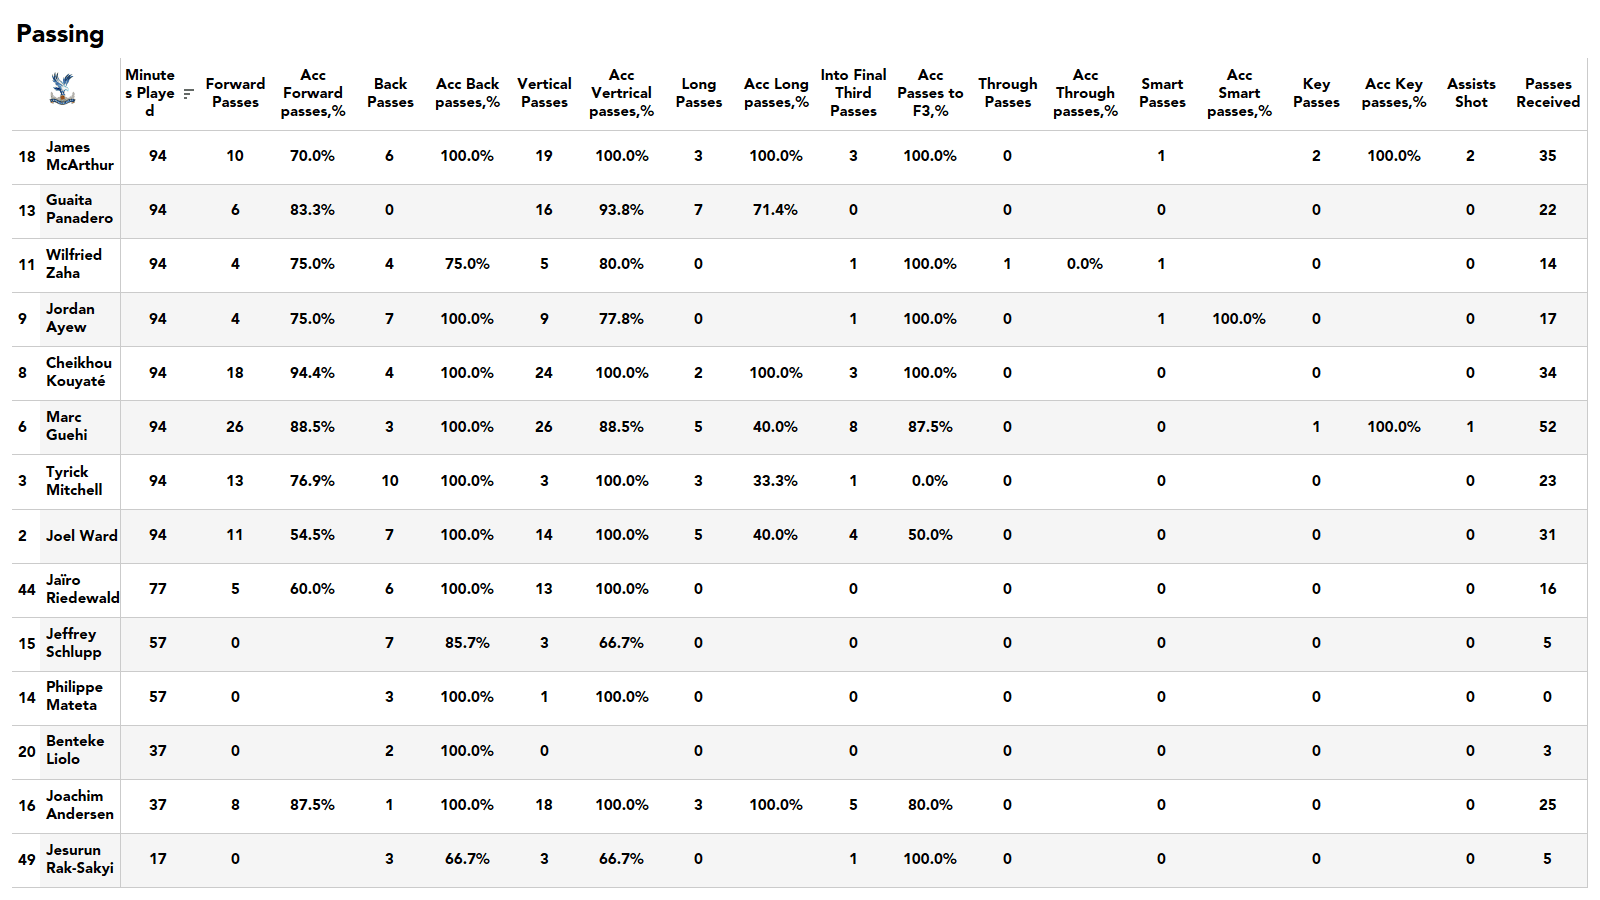The image size is (1600, 900).
Task: Click Guehi's 100.0% key pass accuracy
Action: [x=1393, y=426]
